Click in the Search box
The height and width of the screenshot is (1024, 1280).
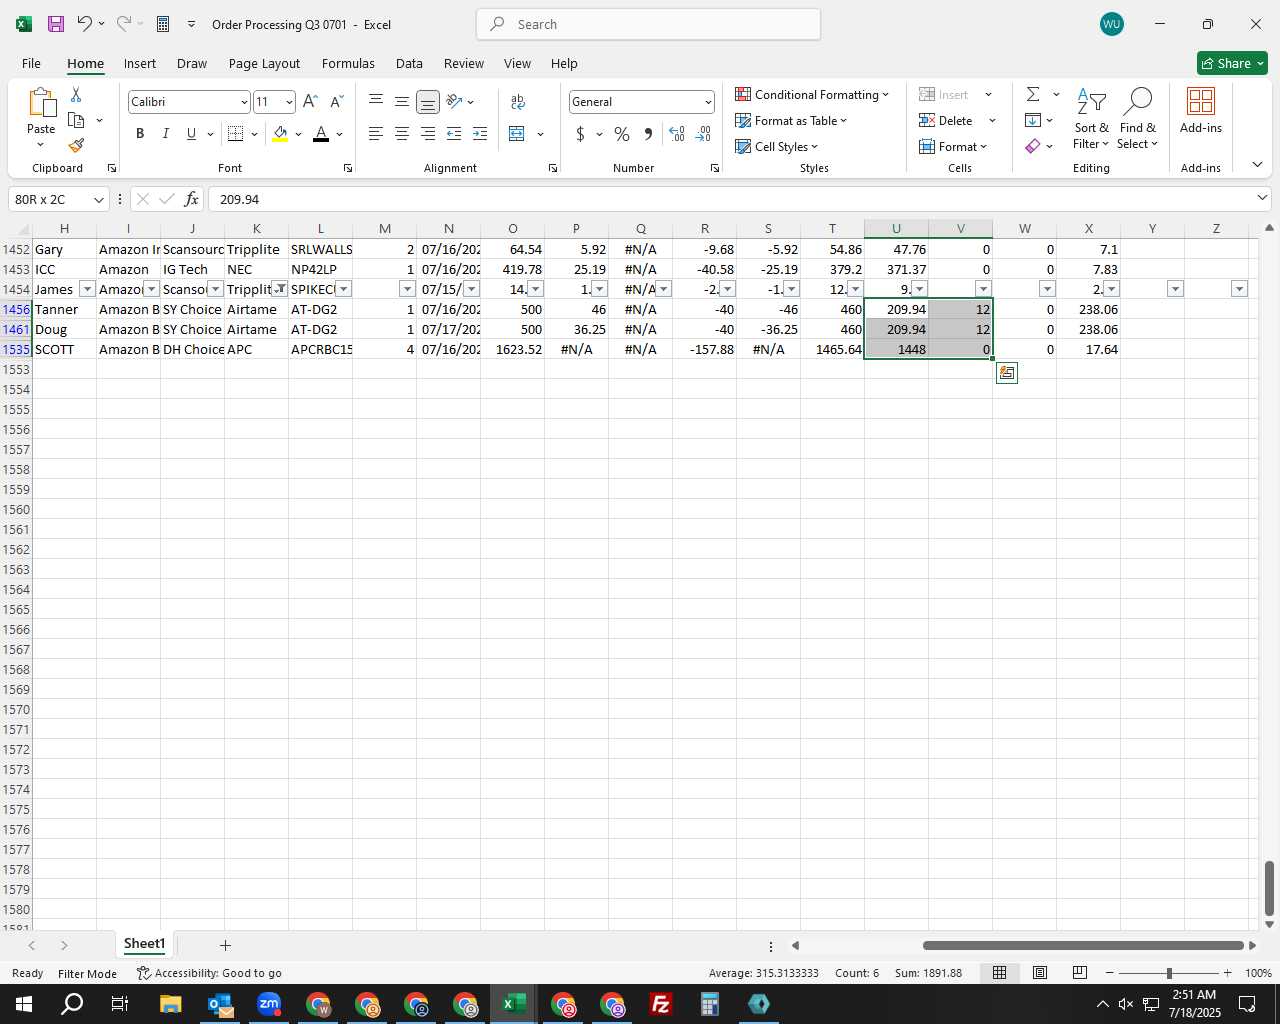click(x=648, y=24)
